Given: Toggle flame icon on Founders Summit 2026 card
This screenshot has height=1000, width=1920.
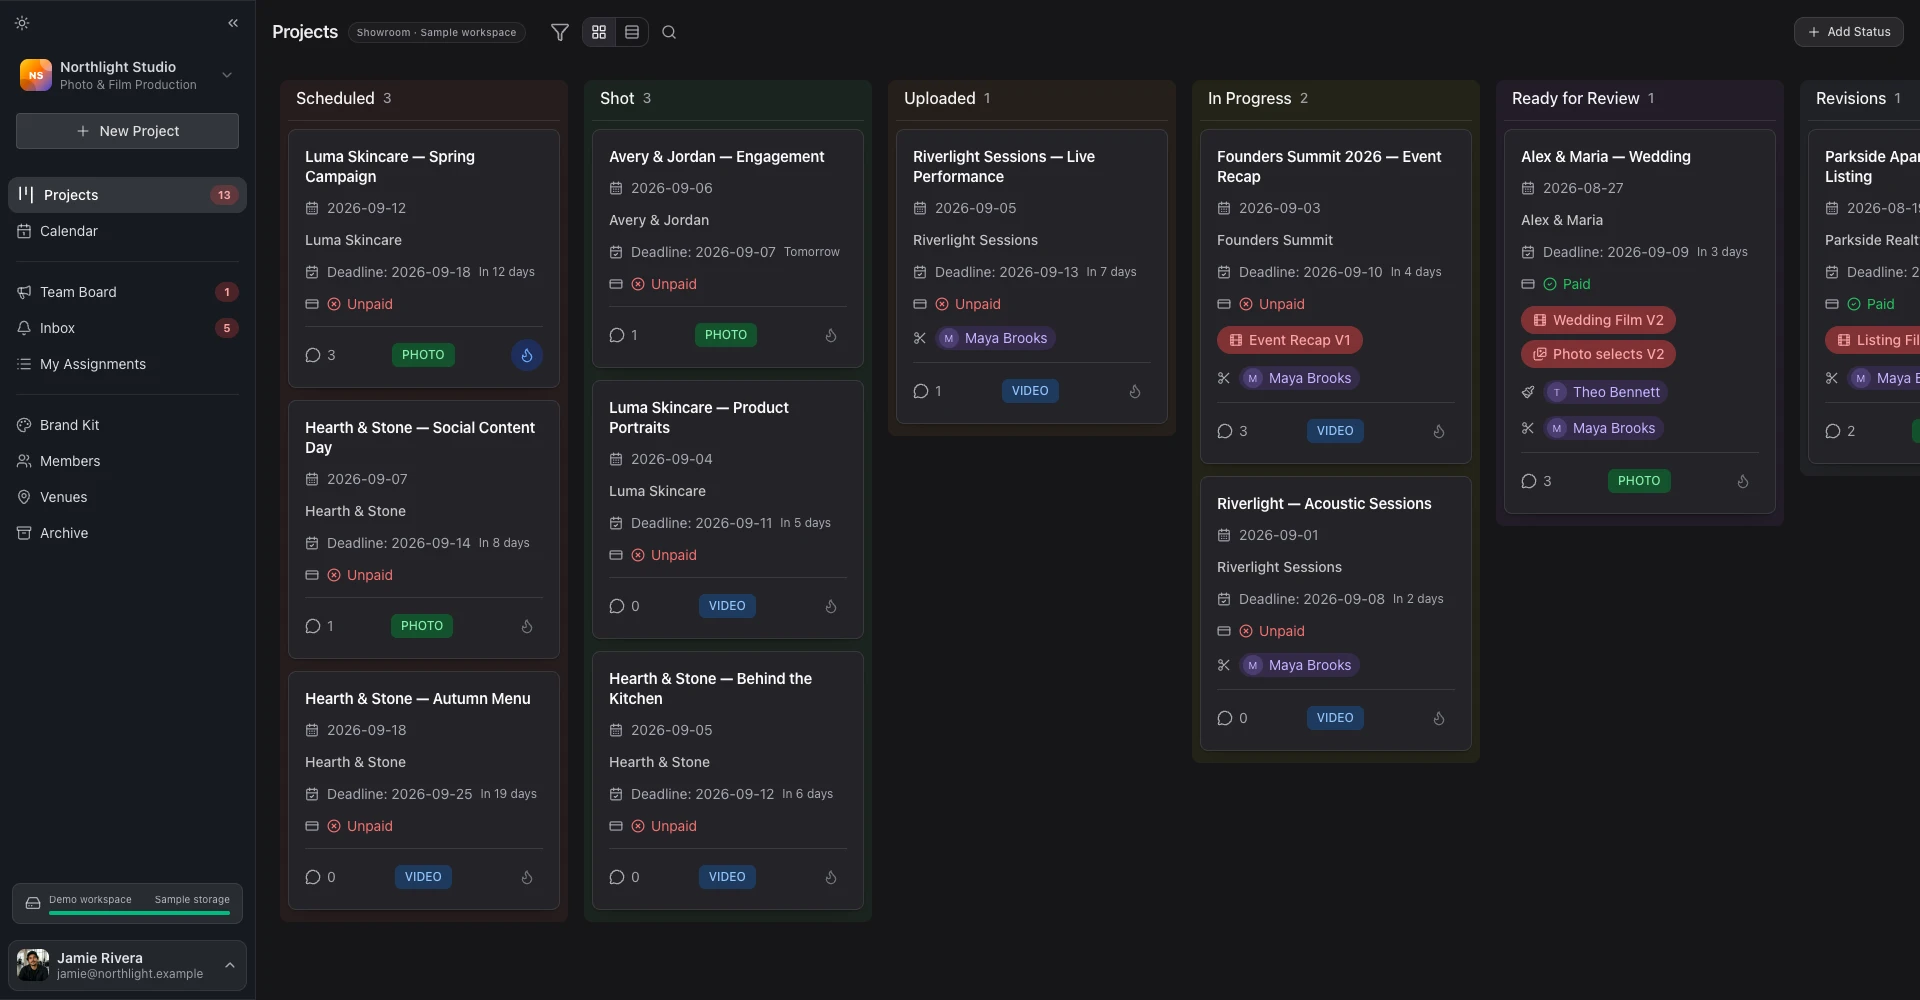Looking at the screenshot, I should click(x=1439, y=431).
